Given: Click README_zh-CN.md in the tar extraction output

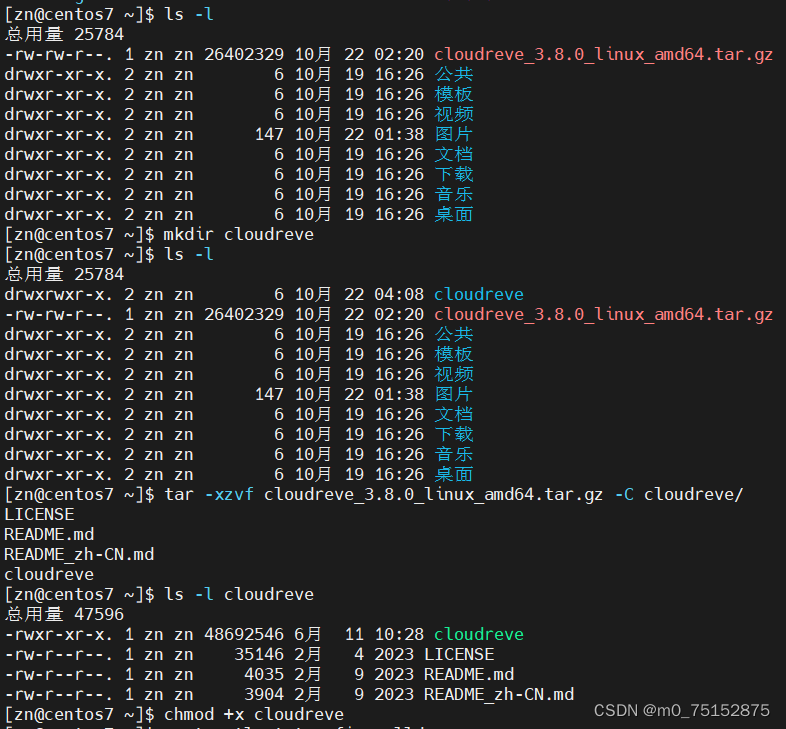Looking at the screenshot, I should 79,555.
